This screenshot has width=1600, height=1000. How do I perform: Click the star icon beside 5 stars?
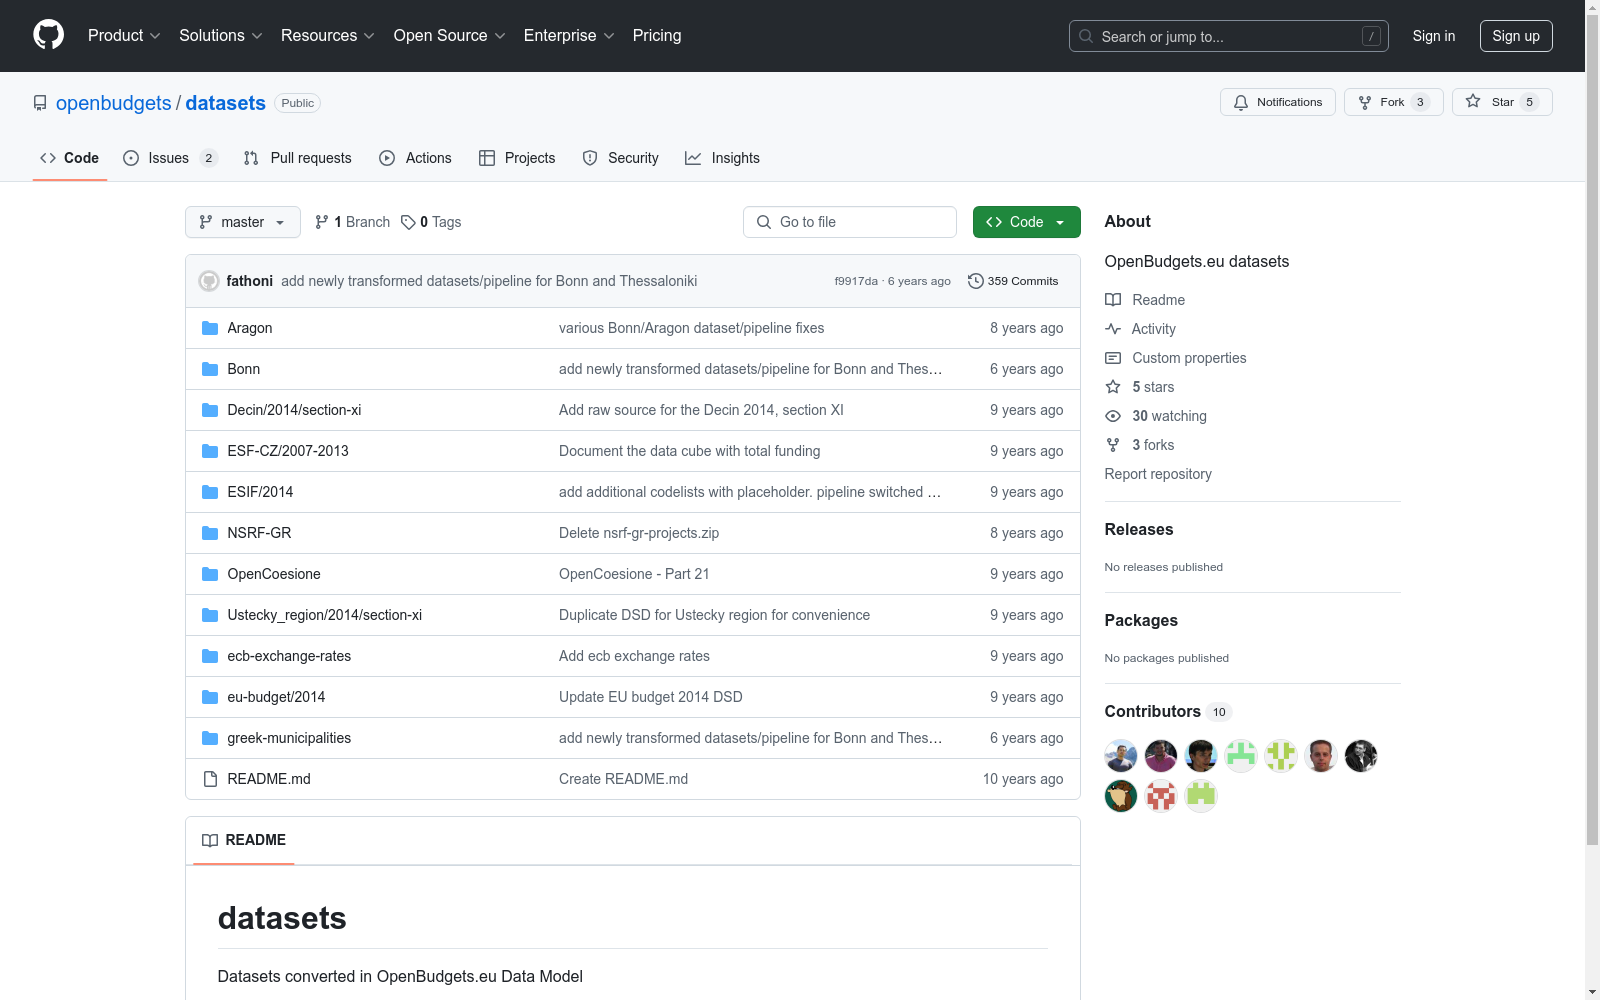[1113, 387]
